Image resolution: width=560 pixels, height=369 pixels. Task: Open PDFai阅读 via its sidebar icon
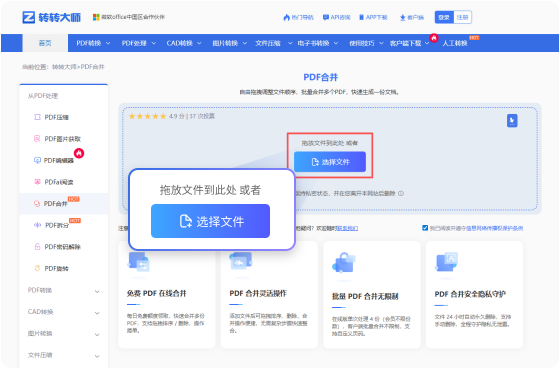37,182
